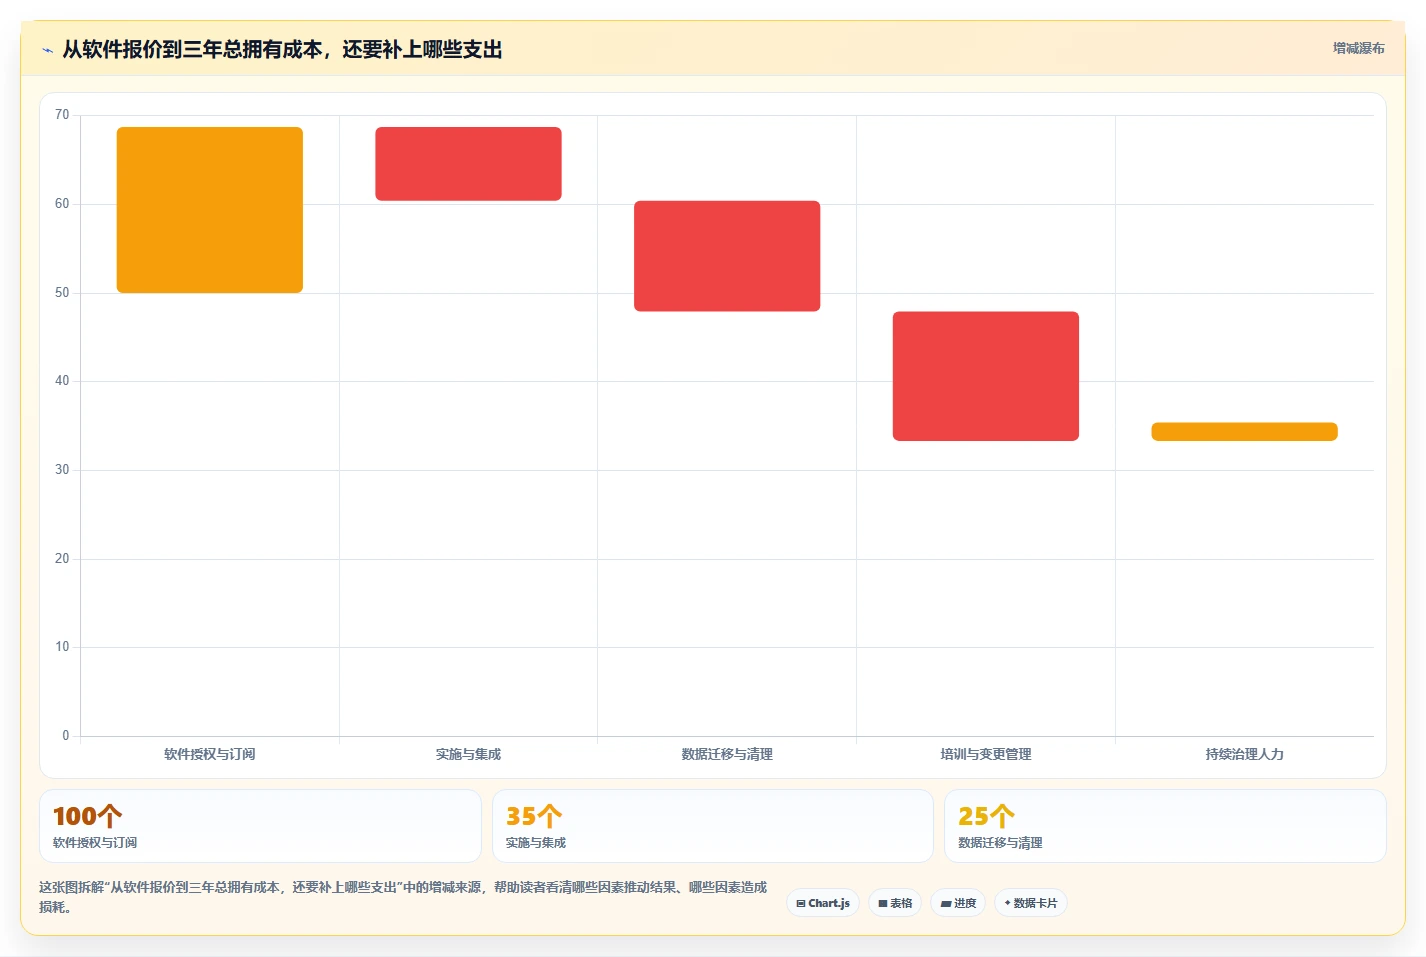Click the y-axis value 30
Image resolution: width=1426 pixels, height=957 pixels.
point(62,470)
